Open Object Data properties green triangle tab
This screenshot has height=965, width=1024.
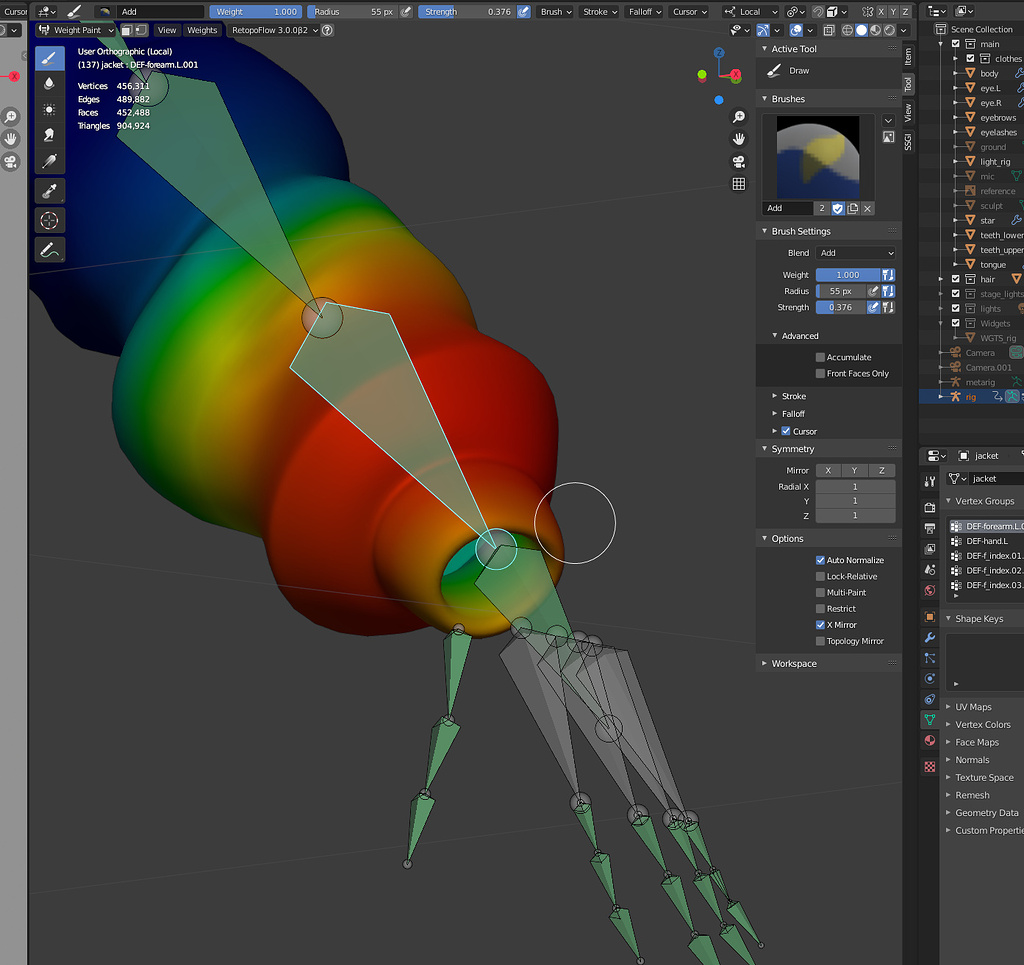pos(930,720)
